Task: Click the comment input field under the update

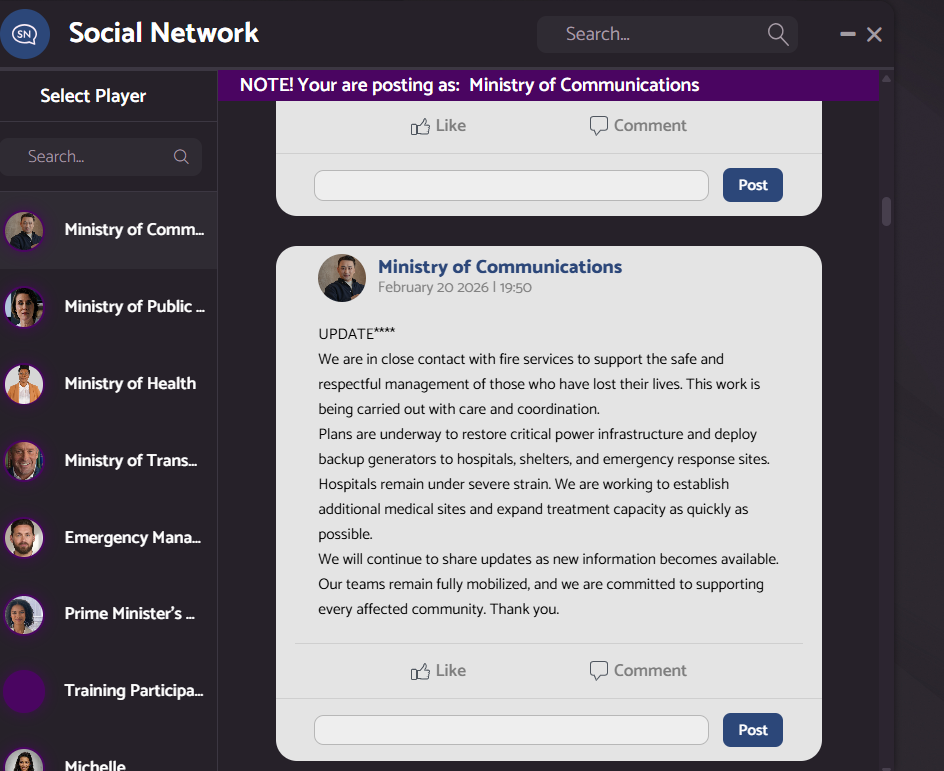Action: click(x=511, y=730)
